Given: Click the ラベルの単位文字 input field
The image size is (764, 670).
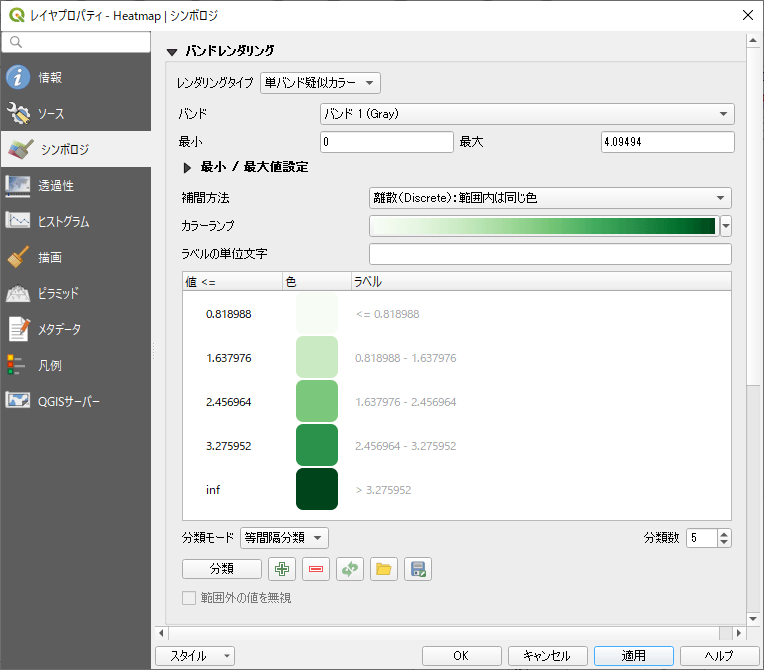Looking at the screenshot, I should pos(550,254).
